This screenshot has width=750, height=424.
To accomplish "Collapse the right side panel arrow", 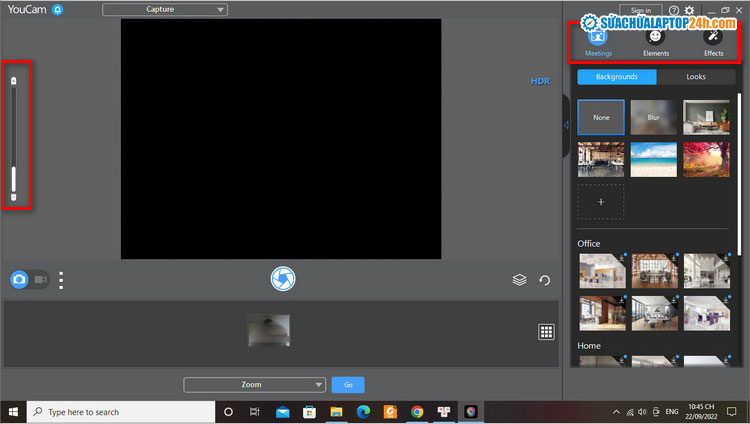I will (x=567, y=124).
